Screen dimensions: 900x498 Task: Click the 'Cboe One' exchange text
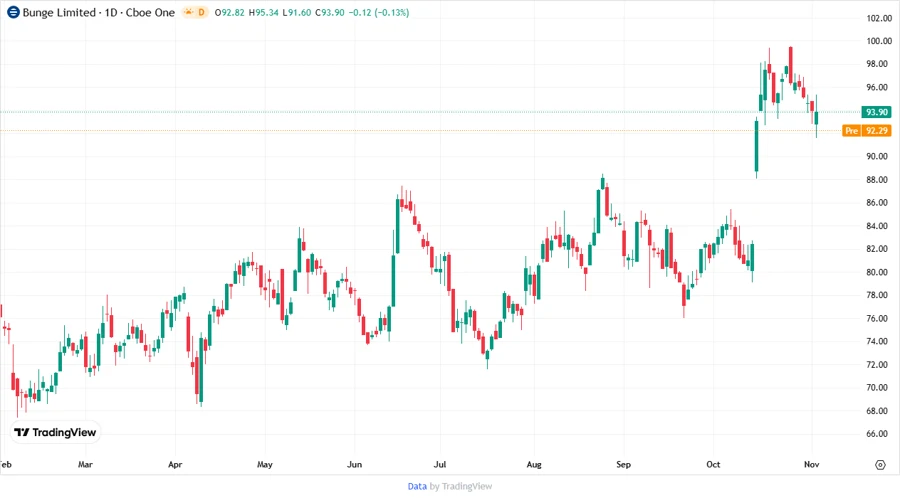150,12
